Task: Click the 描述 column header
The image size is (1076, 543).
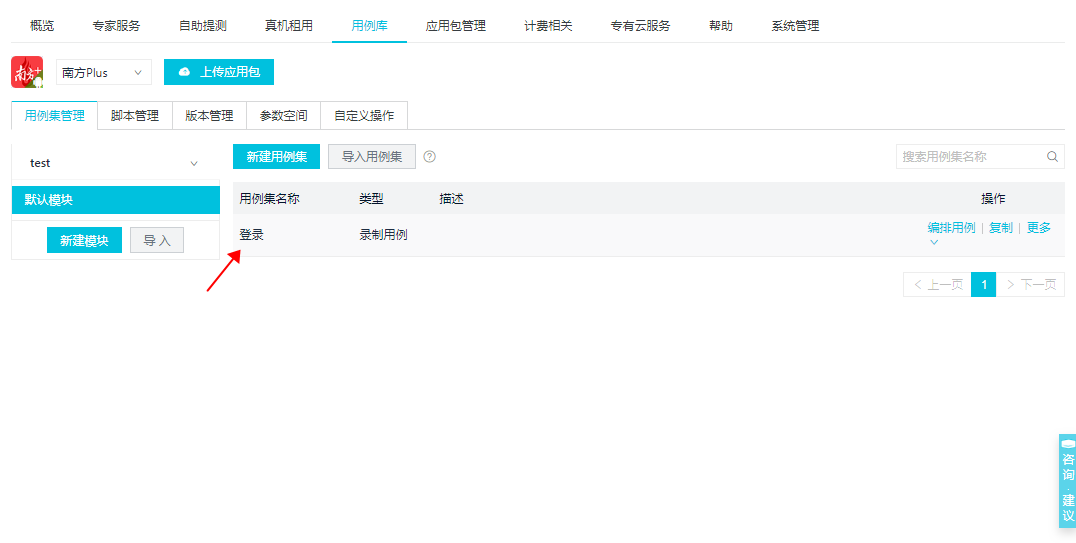Action: pos(452,199)
